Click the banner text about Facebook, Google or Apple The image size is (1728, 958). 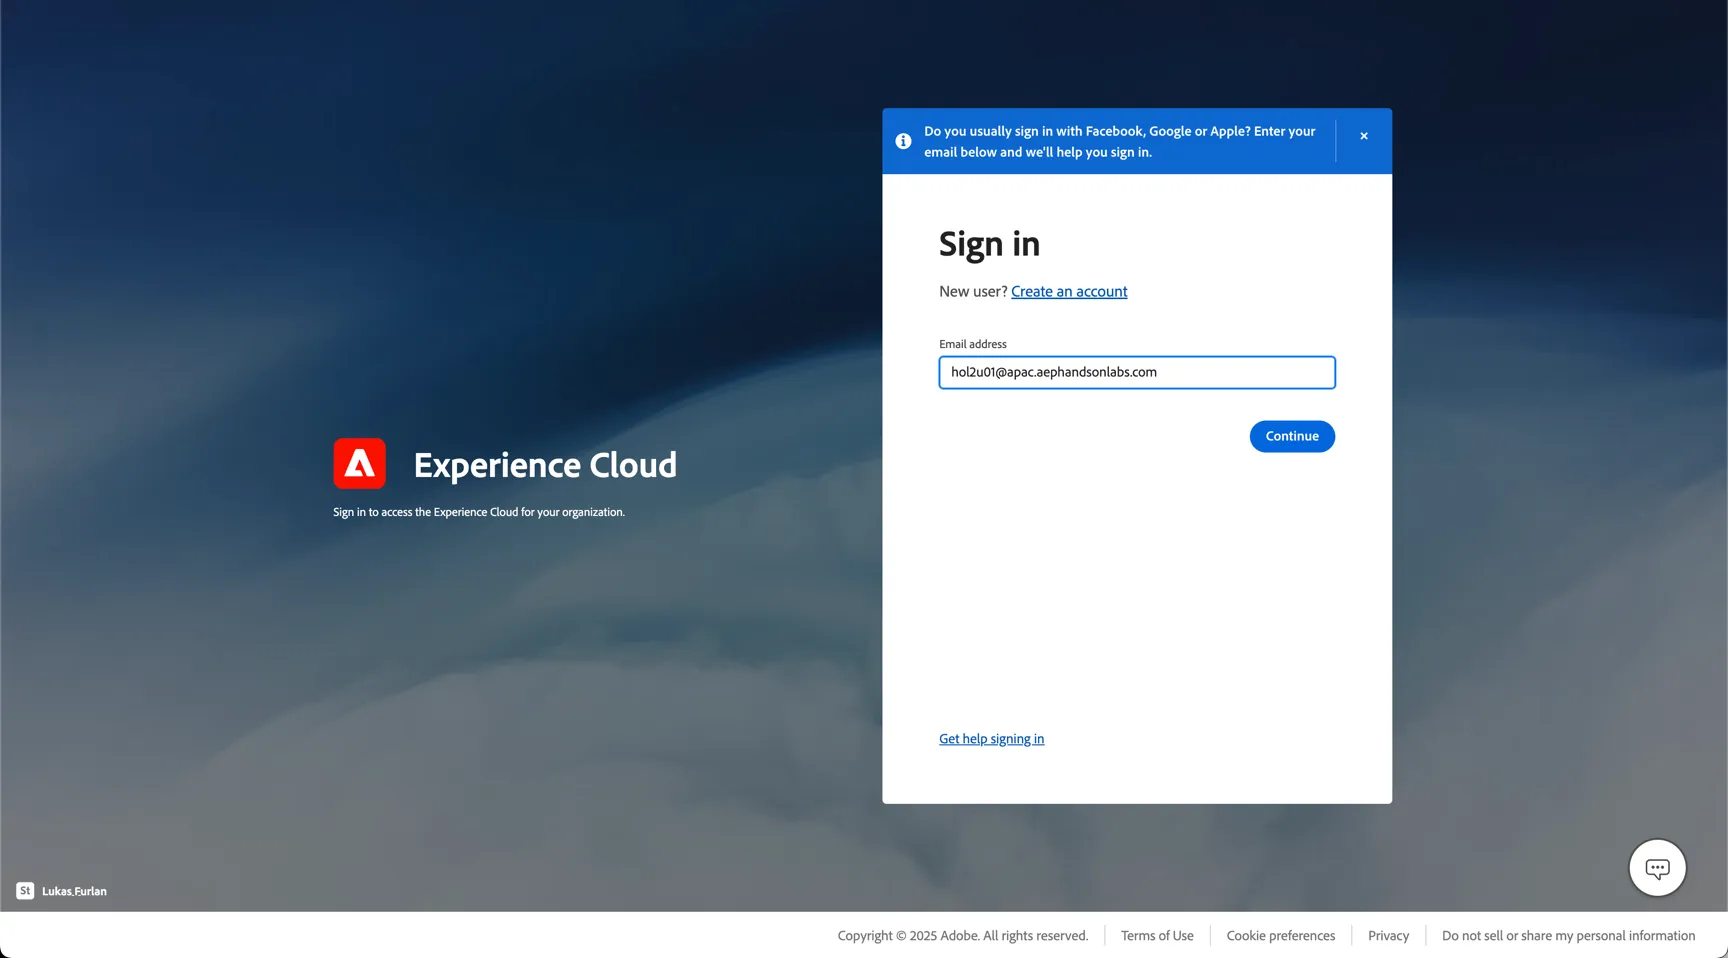(1120, 141)
